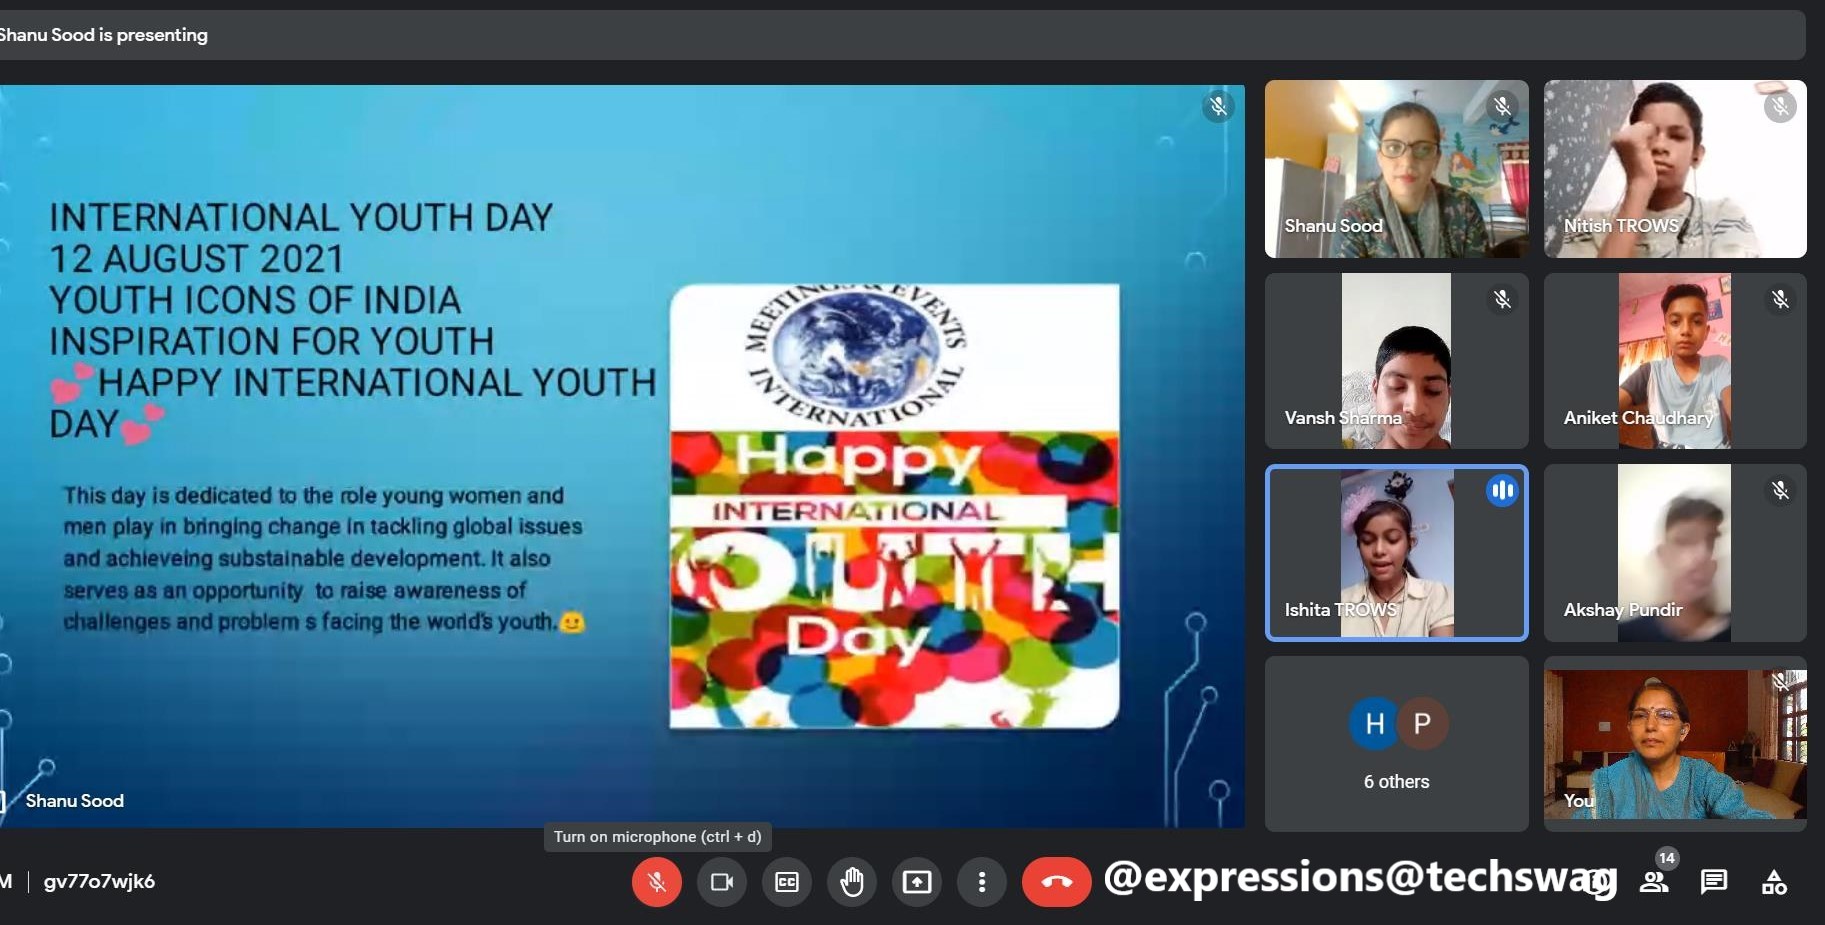The height and width of the screenshot is (925, 1825).
Task: Click the P avatar in the others tile
Action: click(x=1422, y=723)
